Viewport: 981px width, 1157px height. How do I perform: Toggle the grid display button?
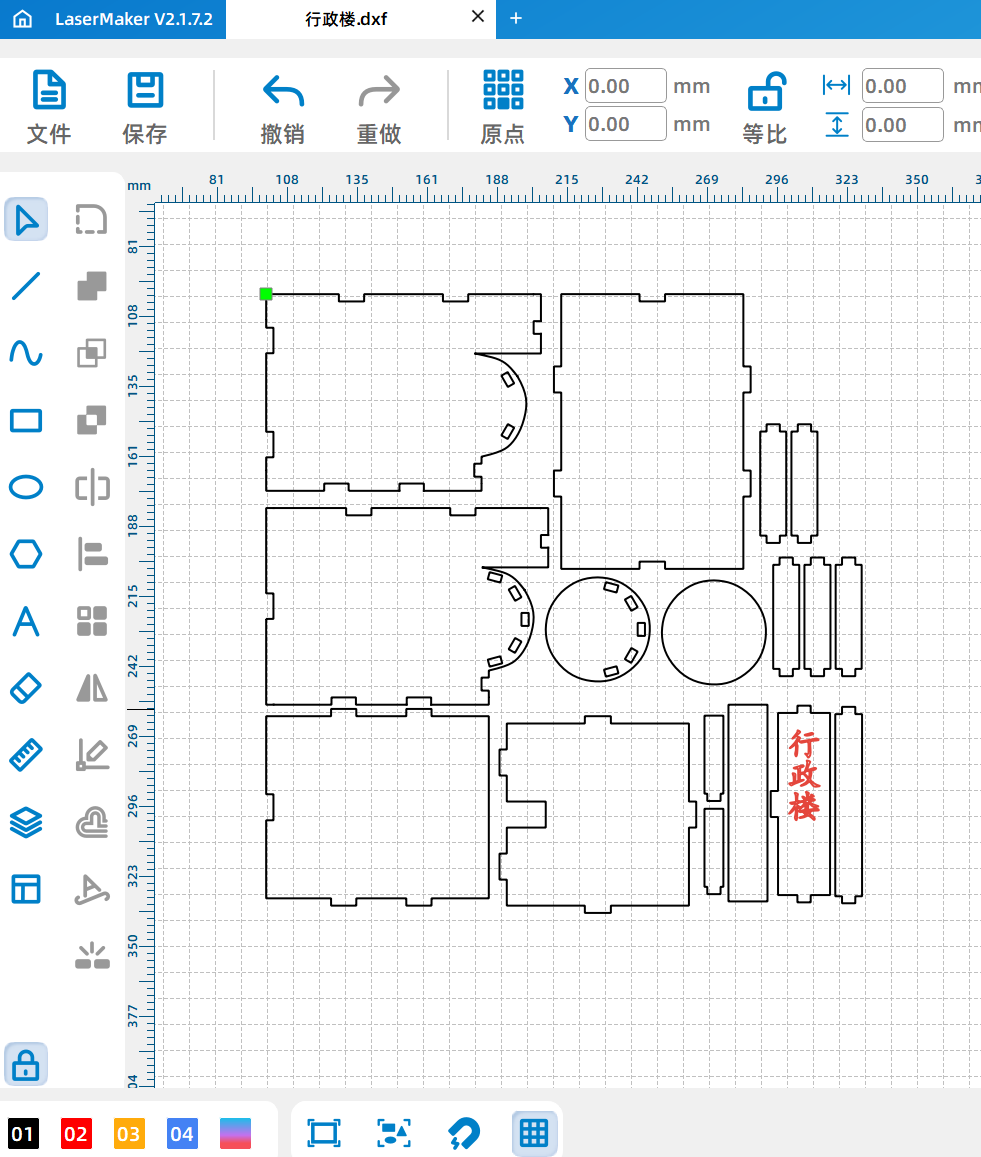[534, 1133]
